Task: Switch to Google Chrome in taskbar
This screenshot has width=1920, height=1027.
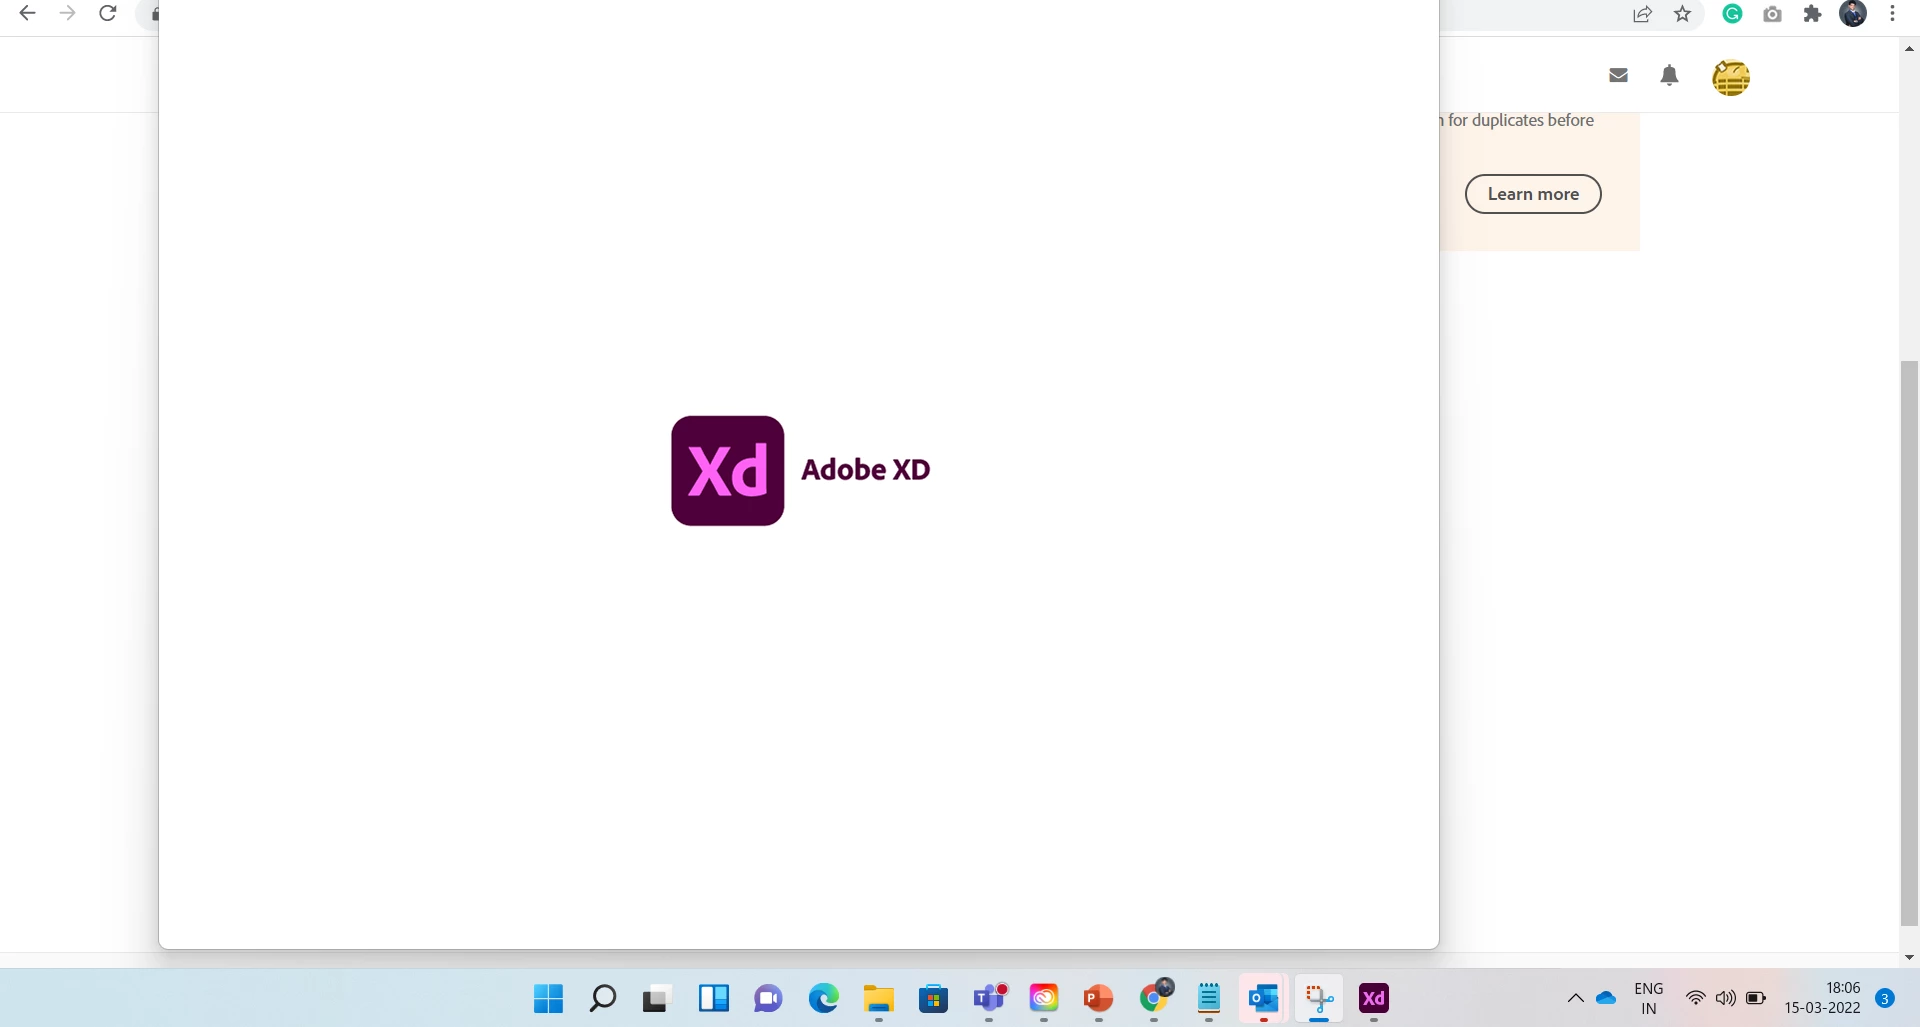Action: [1155, 997]
